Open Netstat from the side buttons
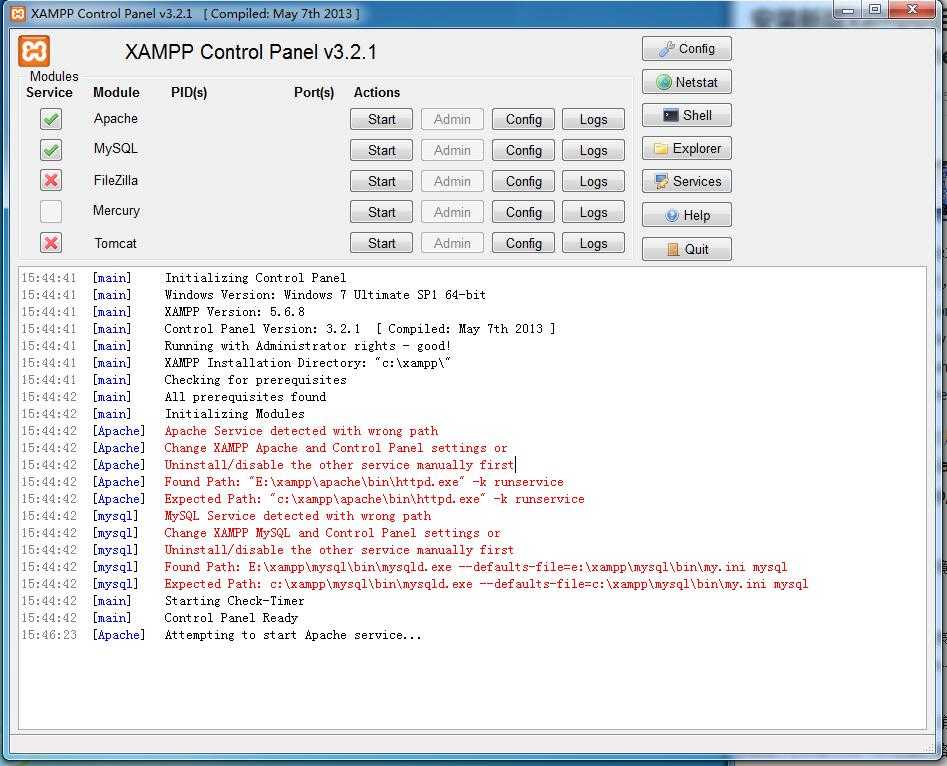 click(687, 82)
